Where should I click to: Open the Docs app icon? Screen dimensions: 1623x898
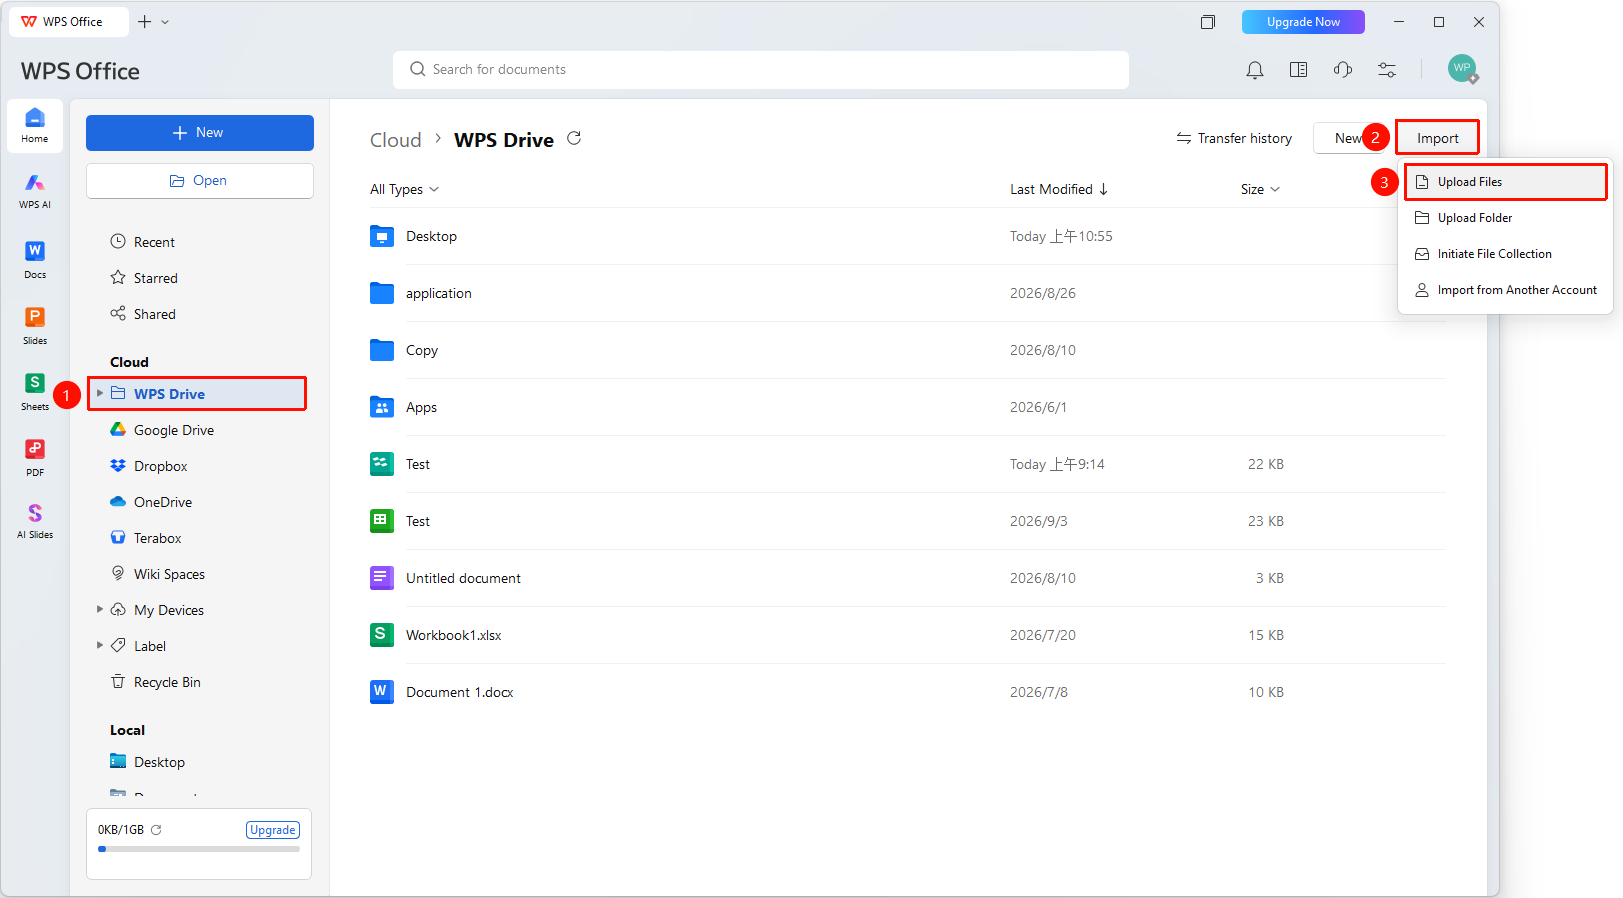click(x=35, y=259)
